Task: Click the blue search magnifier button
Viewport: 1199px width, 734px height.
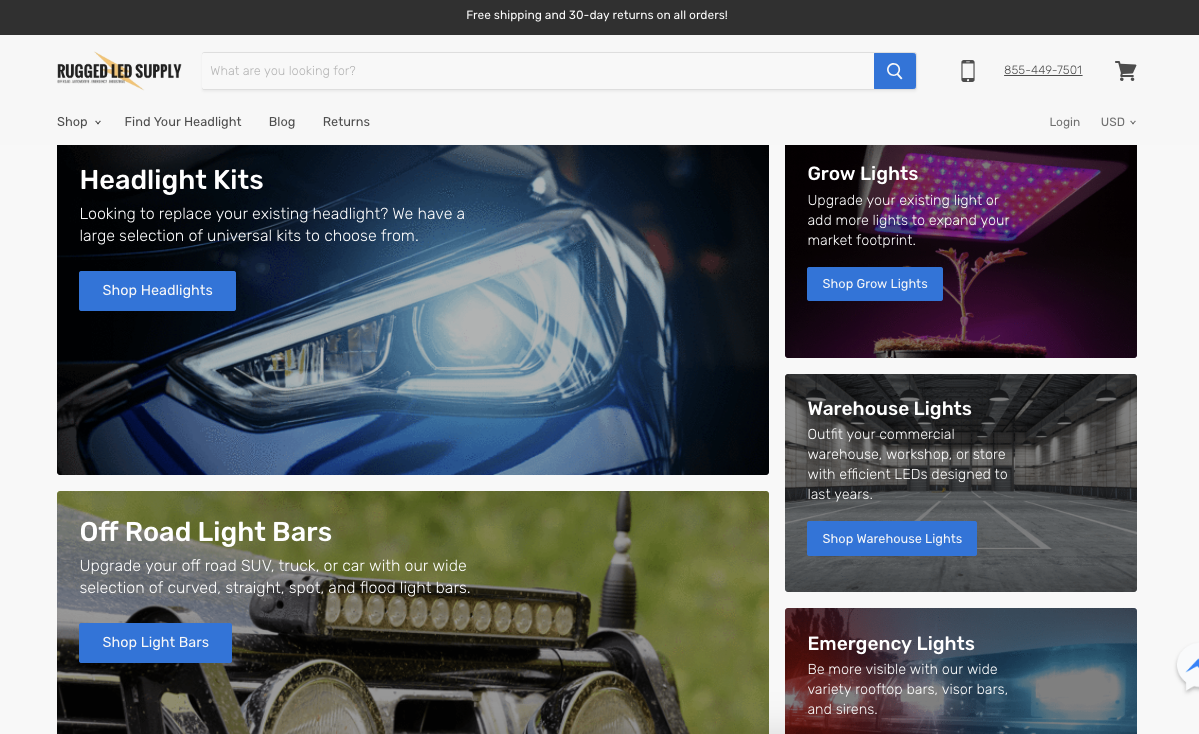Action: (x=895, y=71)
